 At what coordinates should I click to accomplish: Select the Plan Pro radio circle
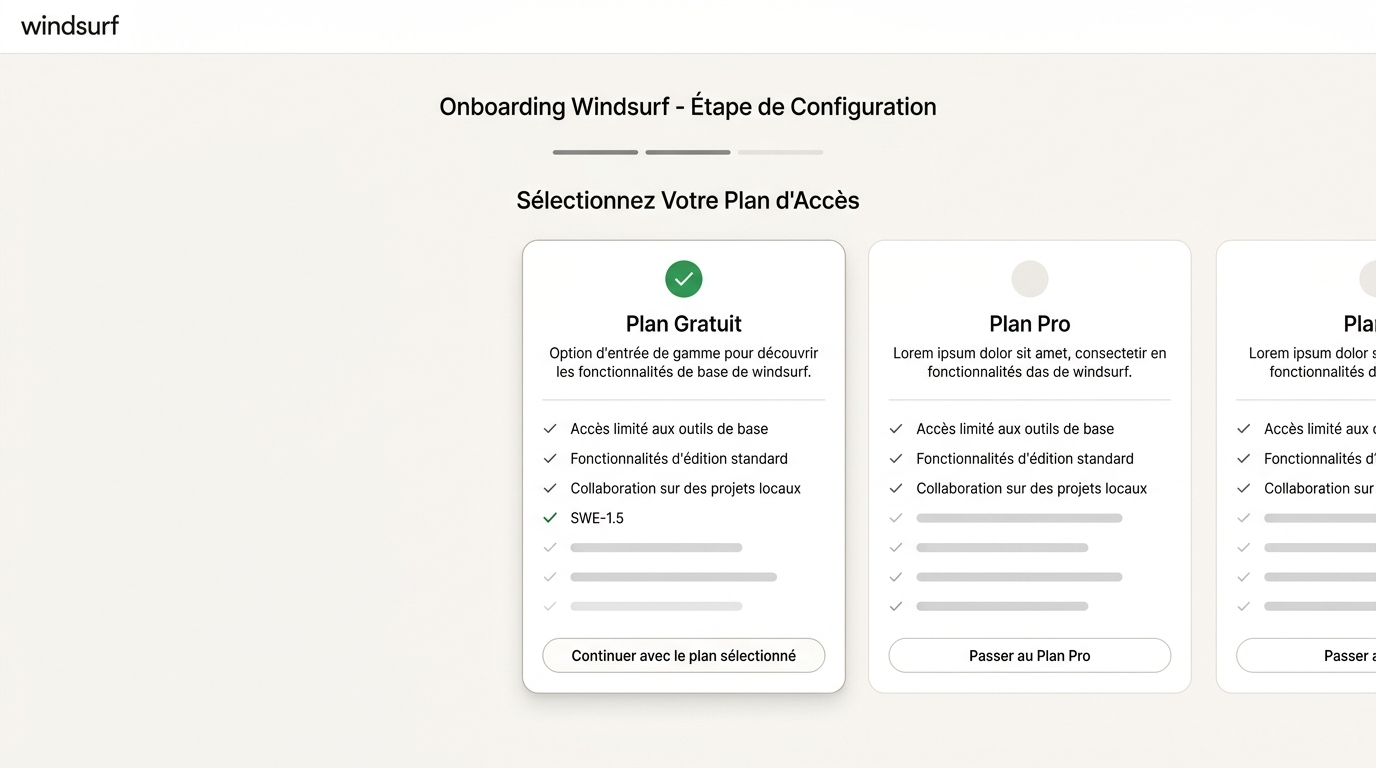1030,279
